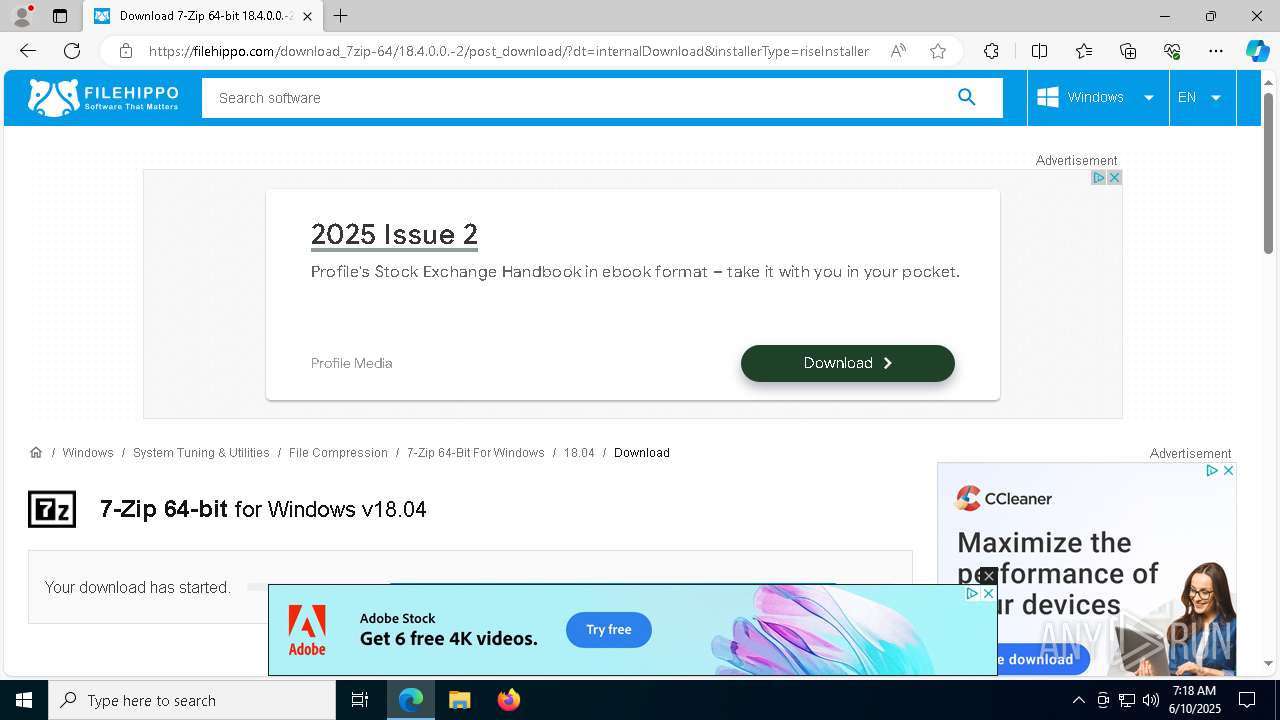Open network status tray icon
The width and height of the screenshot is (1280, 720).
[1127, 700]
